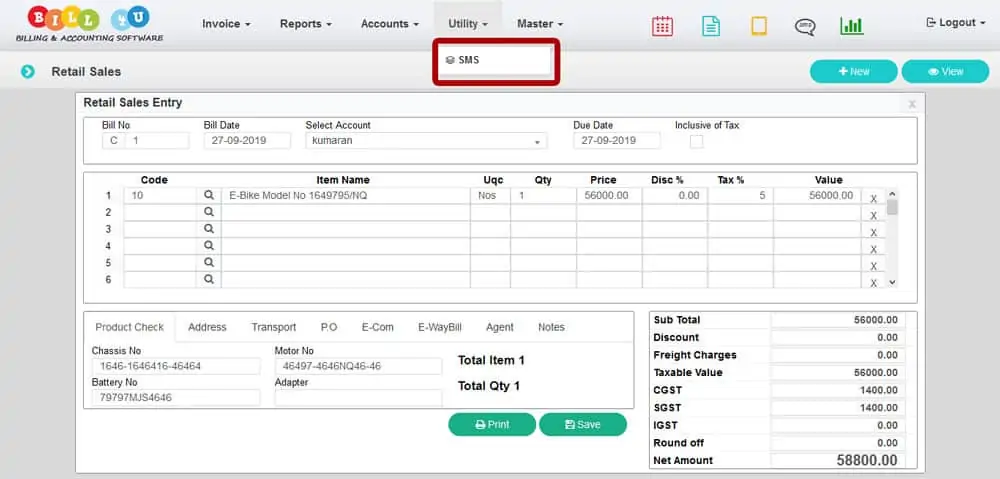
Task: Click the Bill Date field
Action: tap(247, 140)
